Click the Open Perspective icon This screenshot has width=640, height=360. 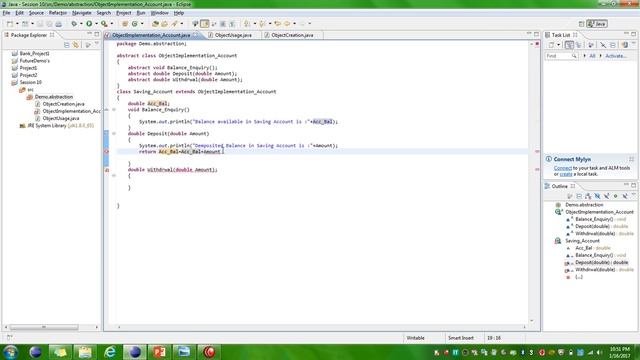[581, 24]
